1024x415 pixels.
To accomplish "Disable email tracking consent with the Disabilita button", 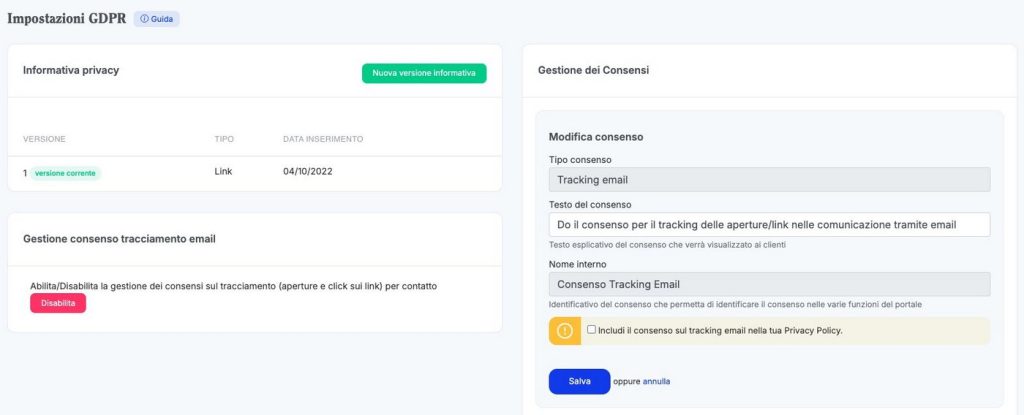I will point(58,303).
